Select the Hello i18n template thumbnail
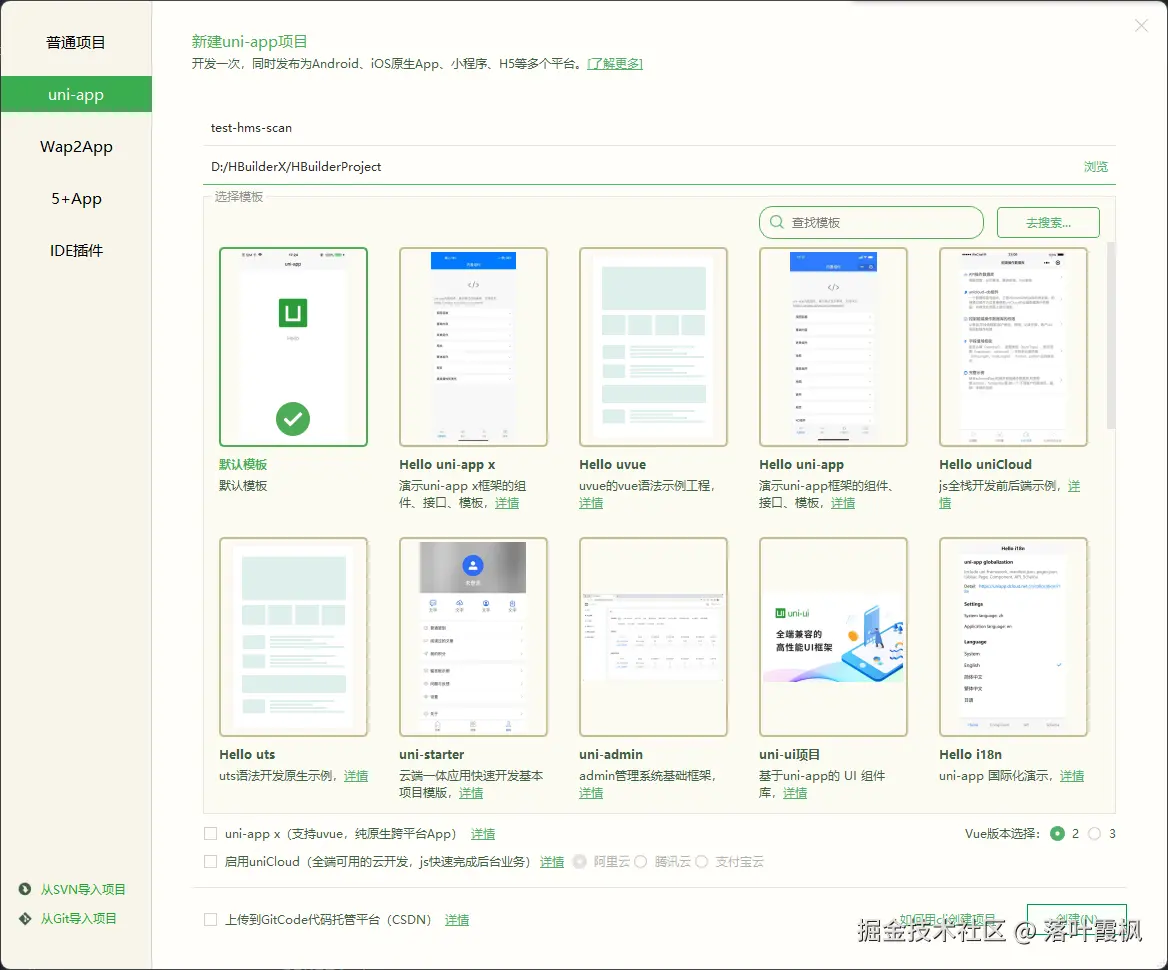 (1013, 636)
